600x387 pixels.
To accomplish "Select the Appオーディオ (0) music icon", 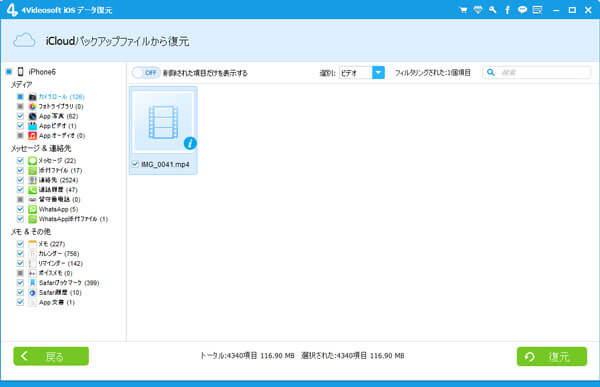I will click(33, 136).
